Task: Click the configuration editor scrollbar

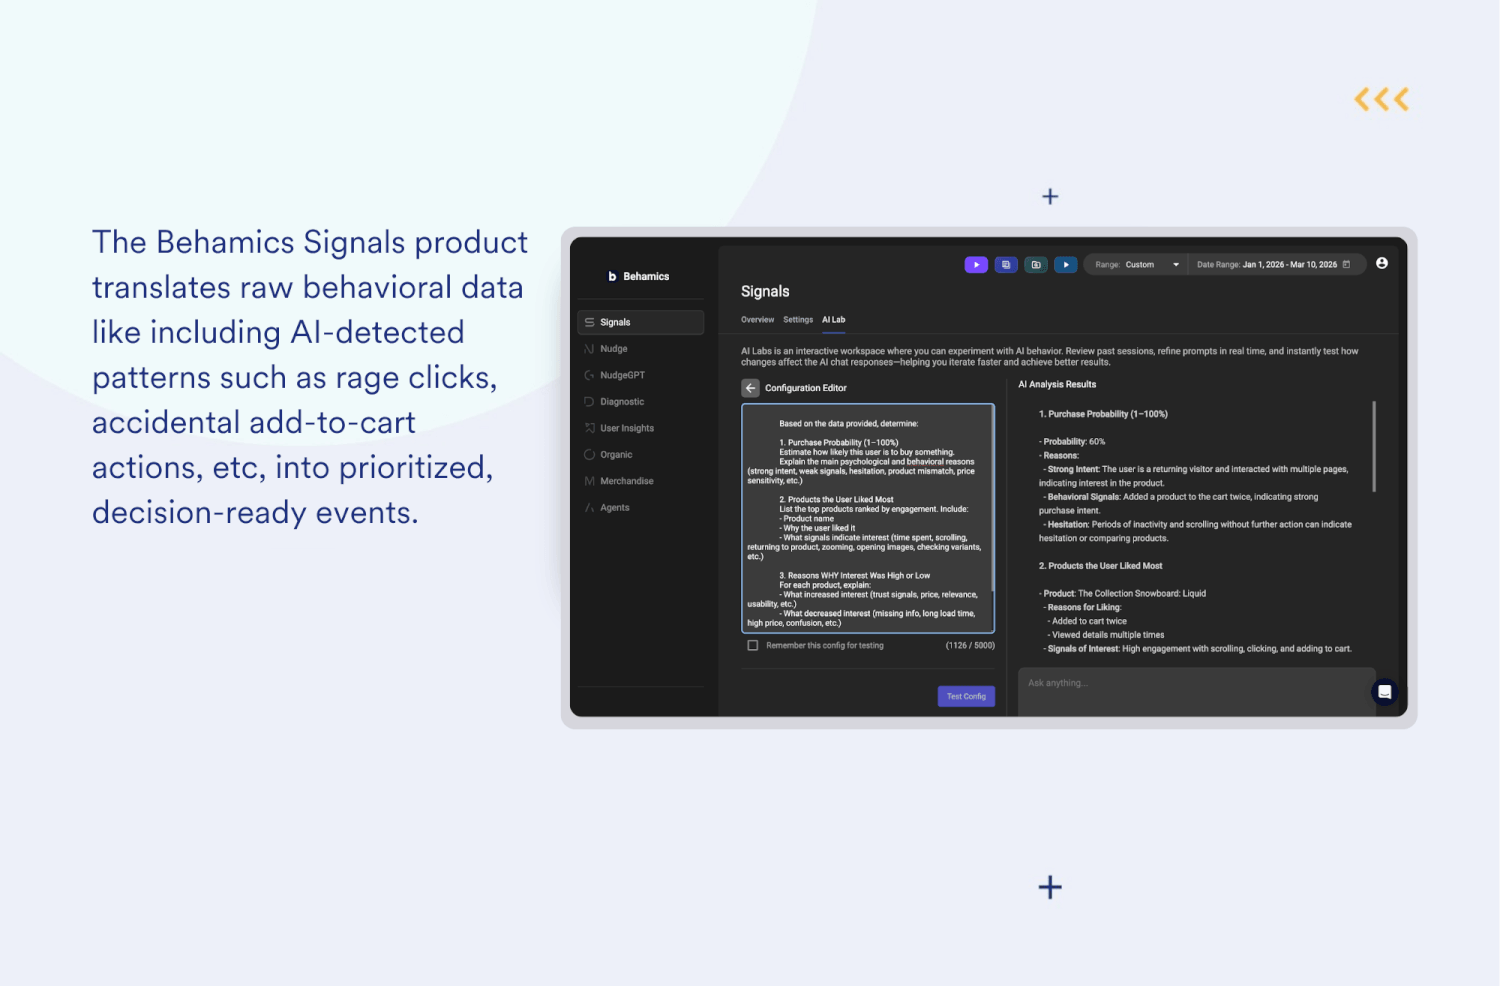Action: 992,497
